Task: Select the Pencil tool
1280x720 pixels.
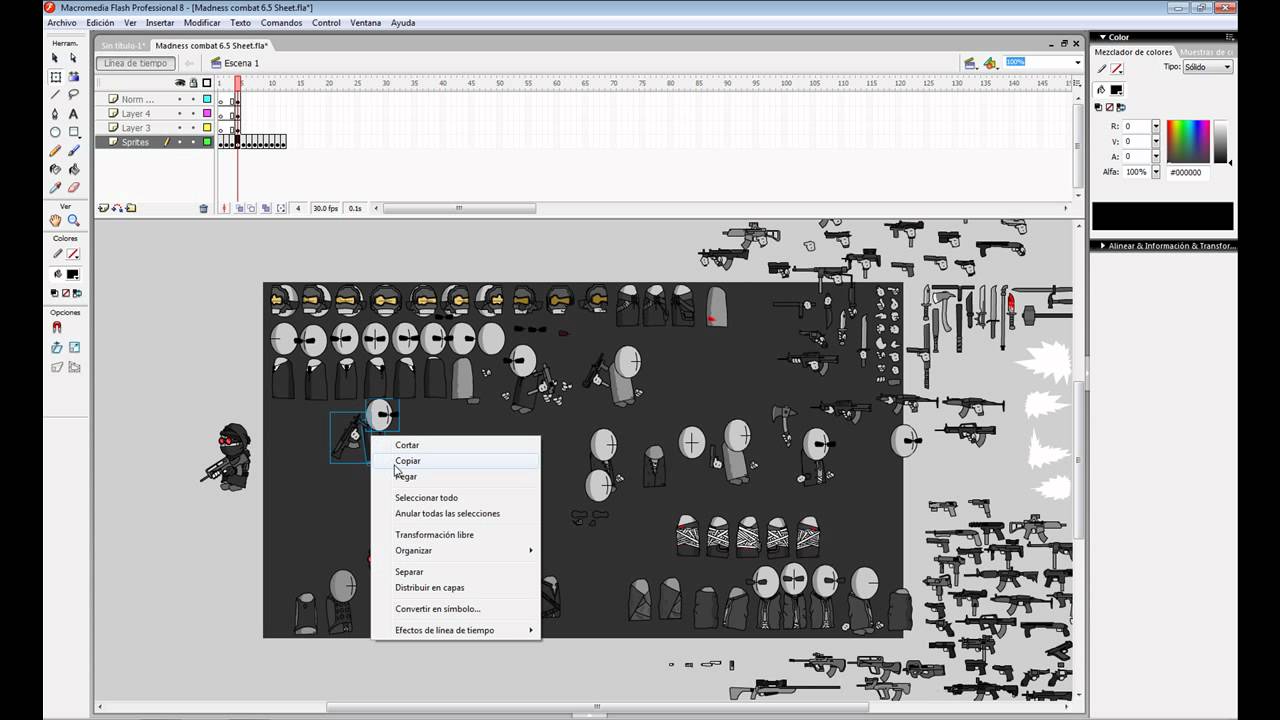Action: tap(55, 151)
